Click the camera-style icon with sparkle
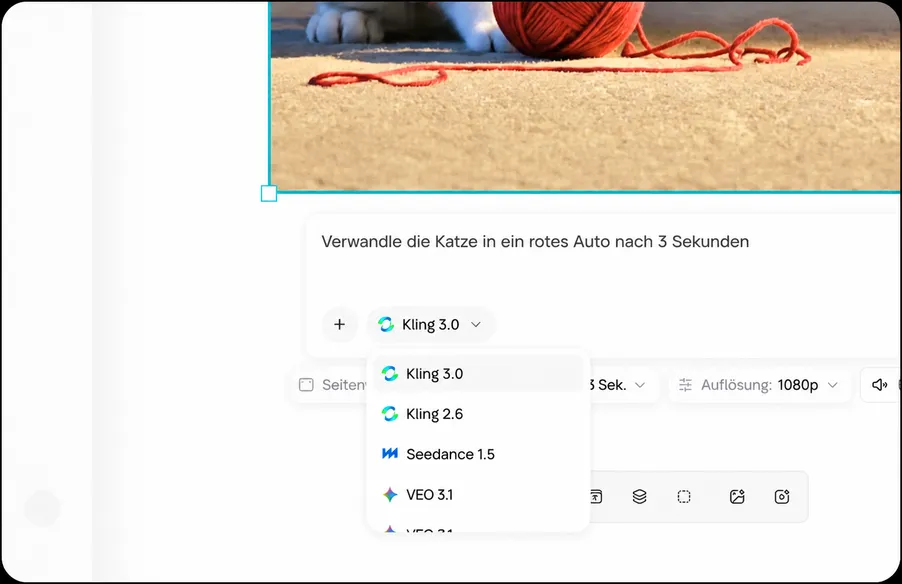Viewport: 902px width, 584px height. point(782,497)
